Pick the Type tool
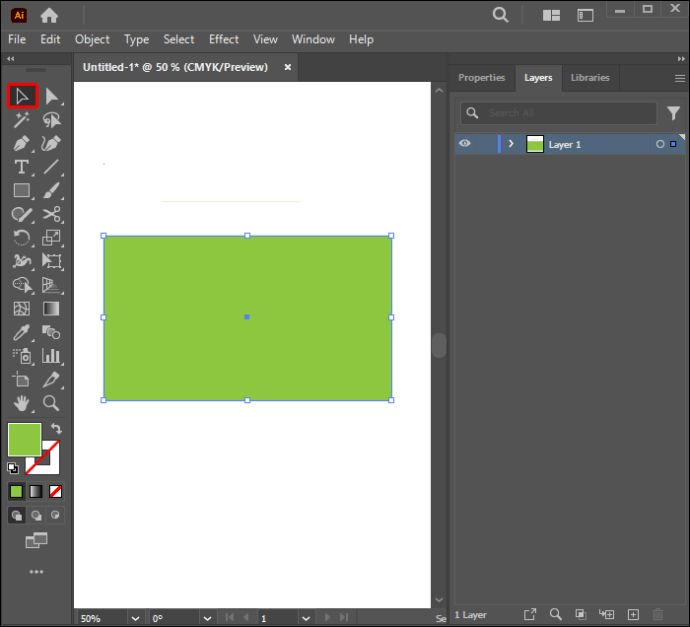 click(21, 167)
